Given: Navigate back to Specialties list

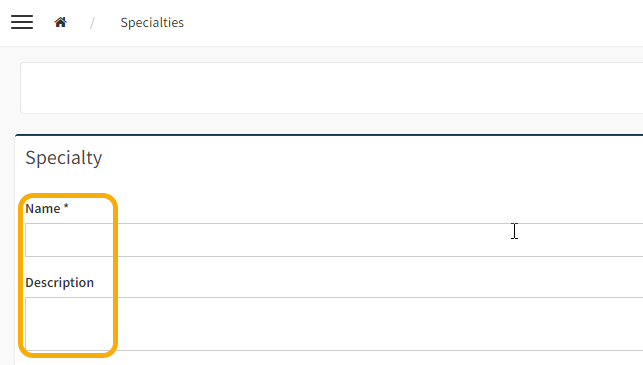Looking at the screenshot, I should click(152, 23).
